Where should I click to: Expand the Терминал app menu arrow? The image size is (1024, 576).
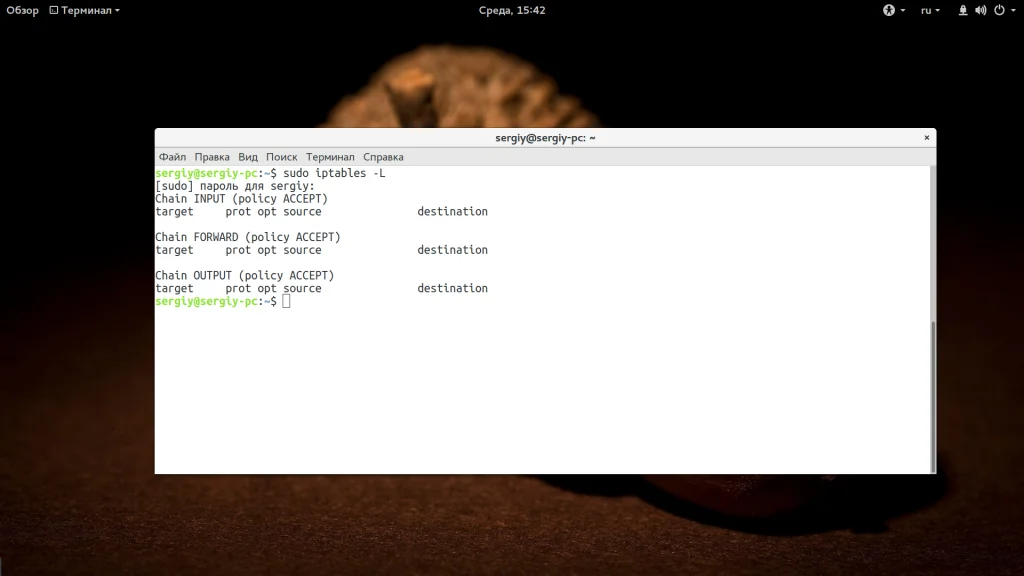118,10
